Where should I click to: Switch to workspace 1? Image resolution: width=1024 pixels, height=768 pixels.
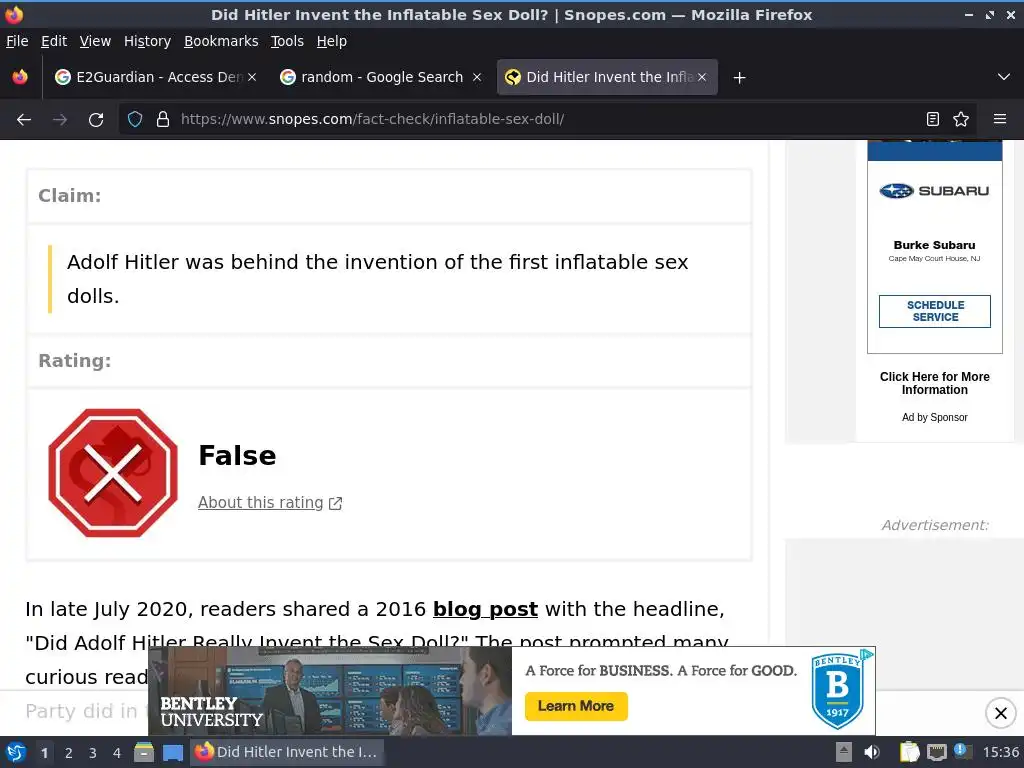(44, 753)
